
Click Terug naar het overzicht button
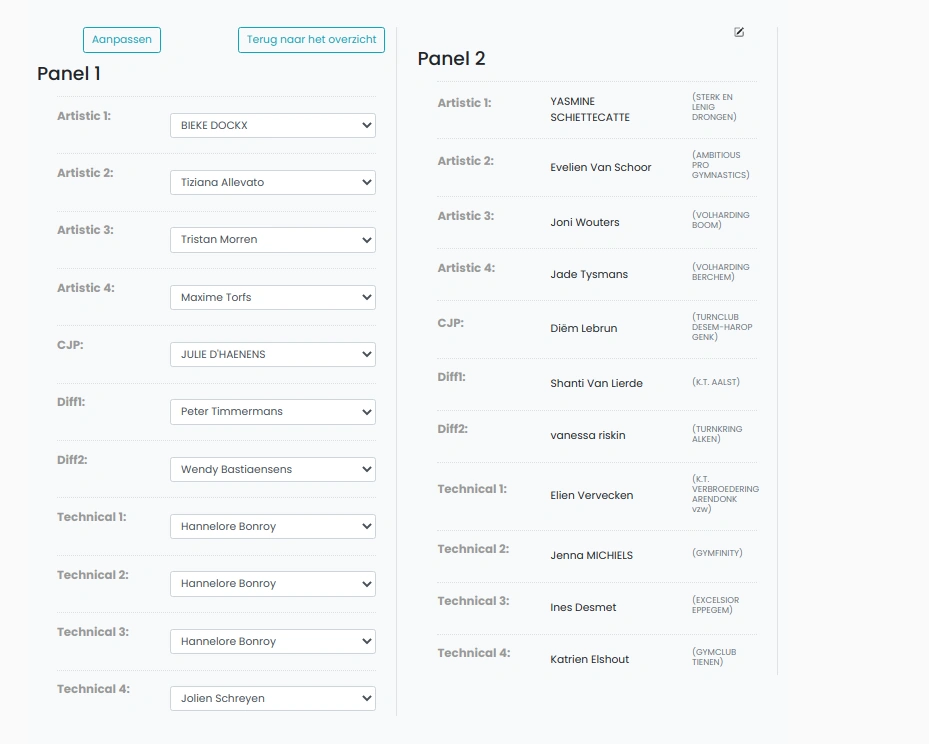tap(311, 40)
